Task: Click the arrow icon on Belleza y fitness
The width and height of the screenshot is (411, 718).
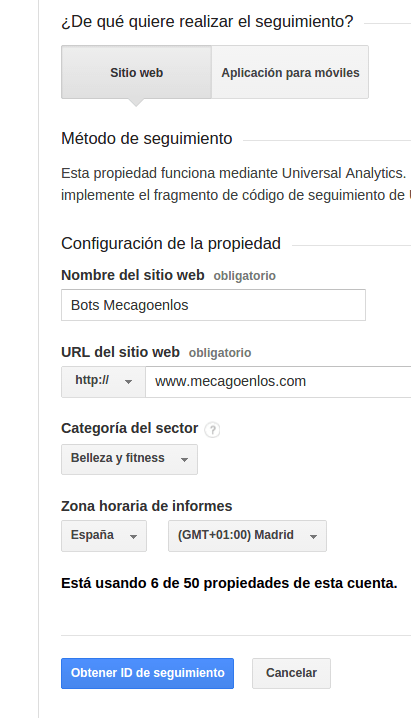Action: pyautogui.click(x=184, y=460)
